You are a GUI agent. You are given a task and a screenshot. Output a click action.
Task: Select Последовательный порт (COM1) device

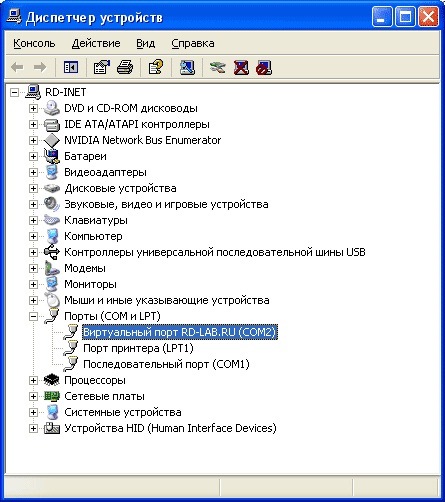click(166, 364)
